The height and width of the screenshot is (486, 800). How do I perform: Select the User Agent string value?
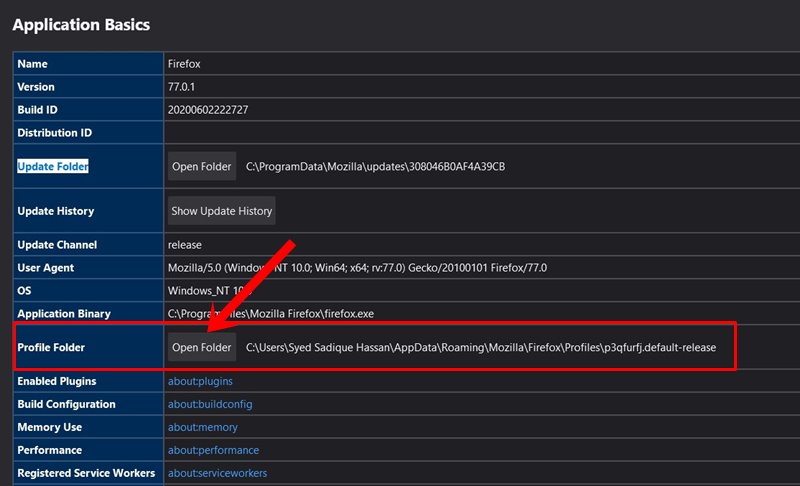pos(357,268)
